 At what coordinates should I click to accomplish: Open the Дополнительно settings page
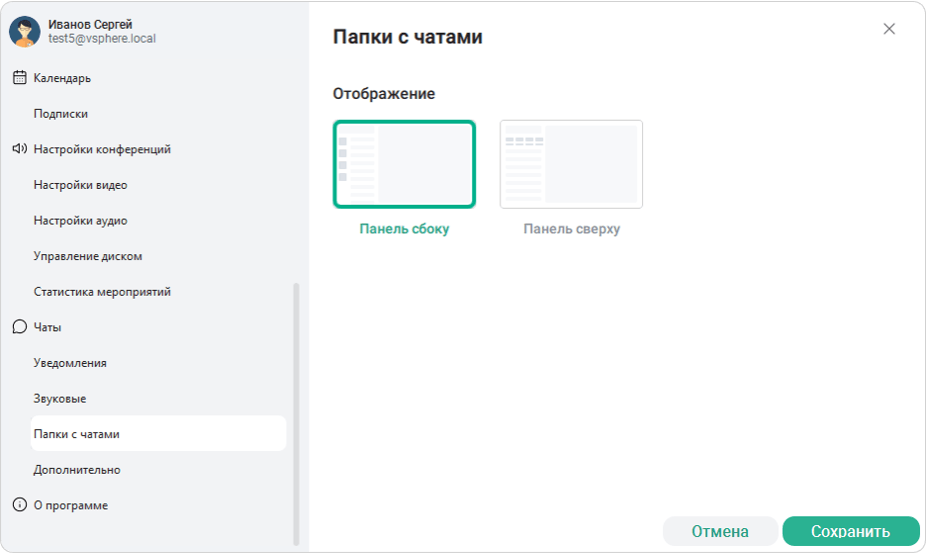77,470
